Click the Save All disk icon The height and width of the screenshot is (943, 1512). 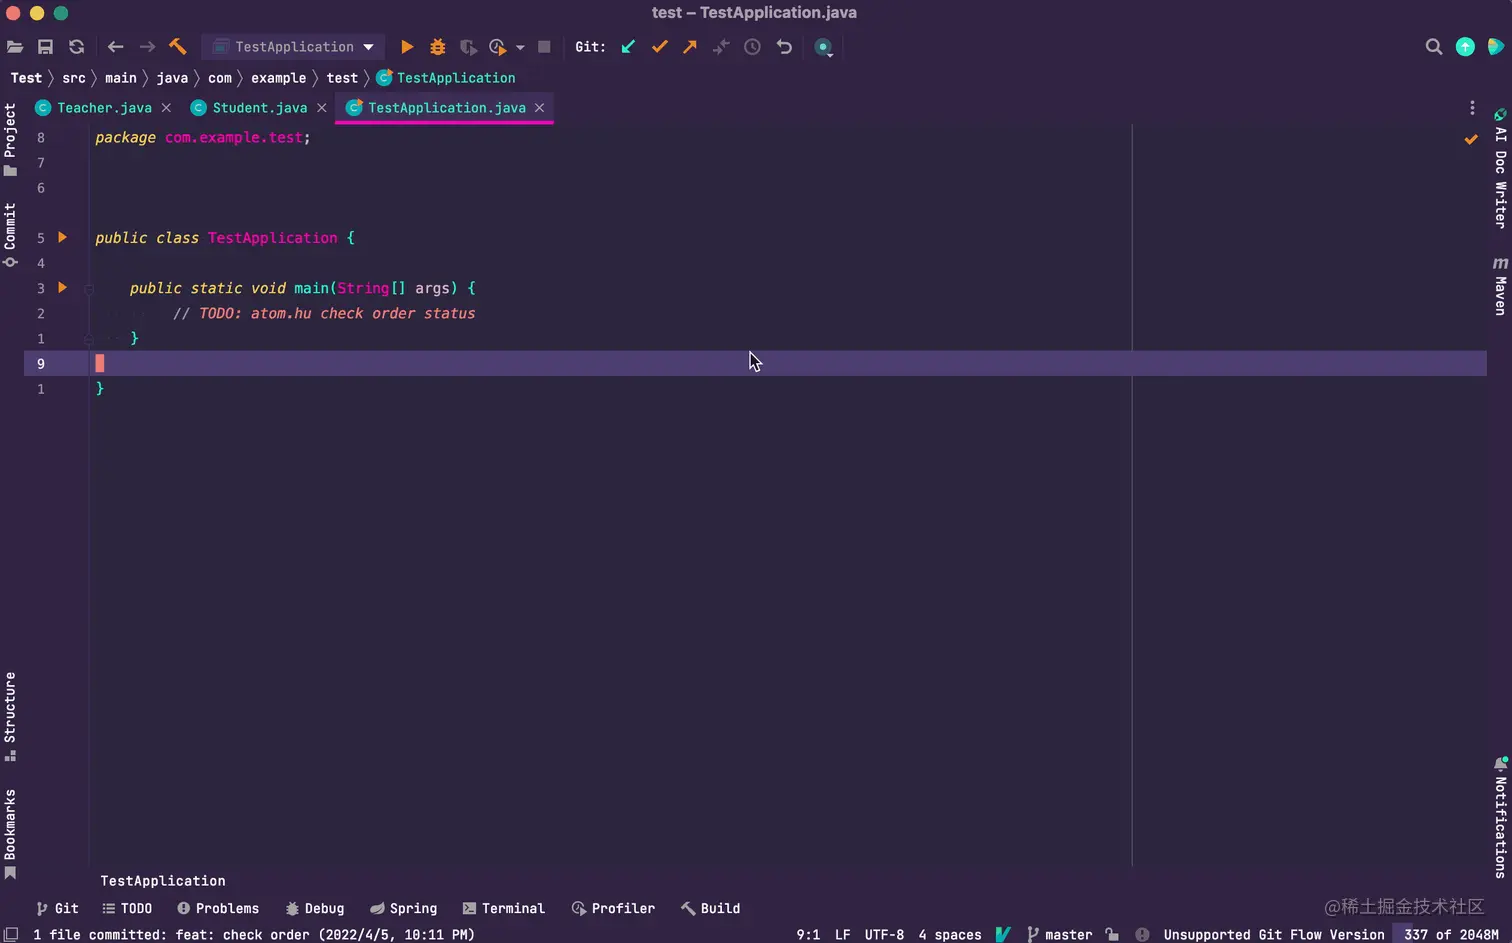tap(45, 47)
